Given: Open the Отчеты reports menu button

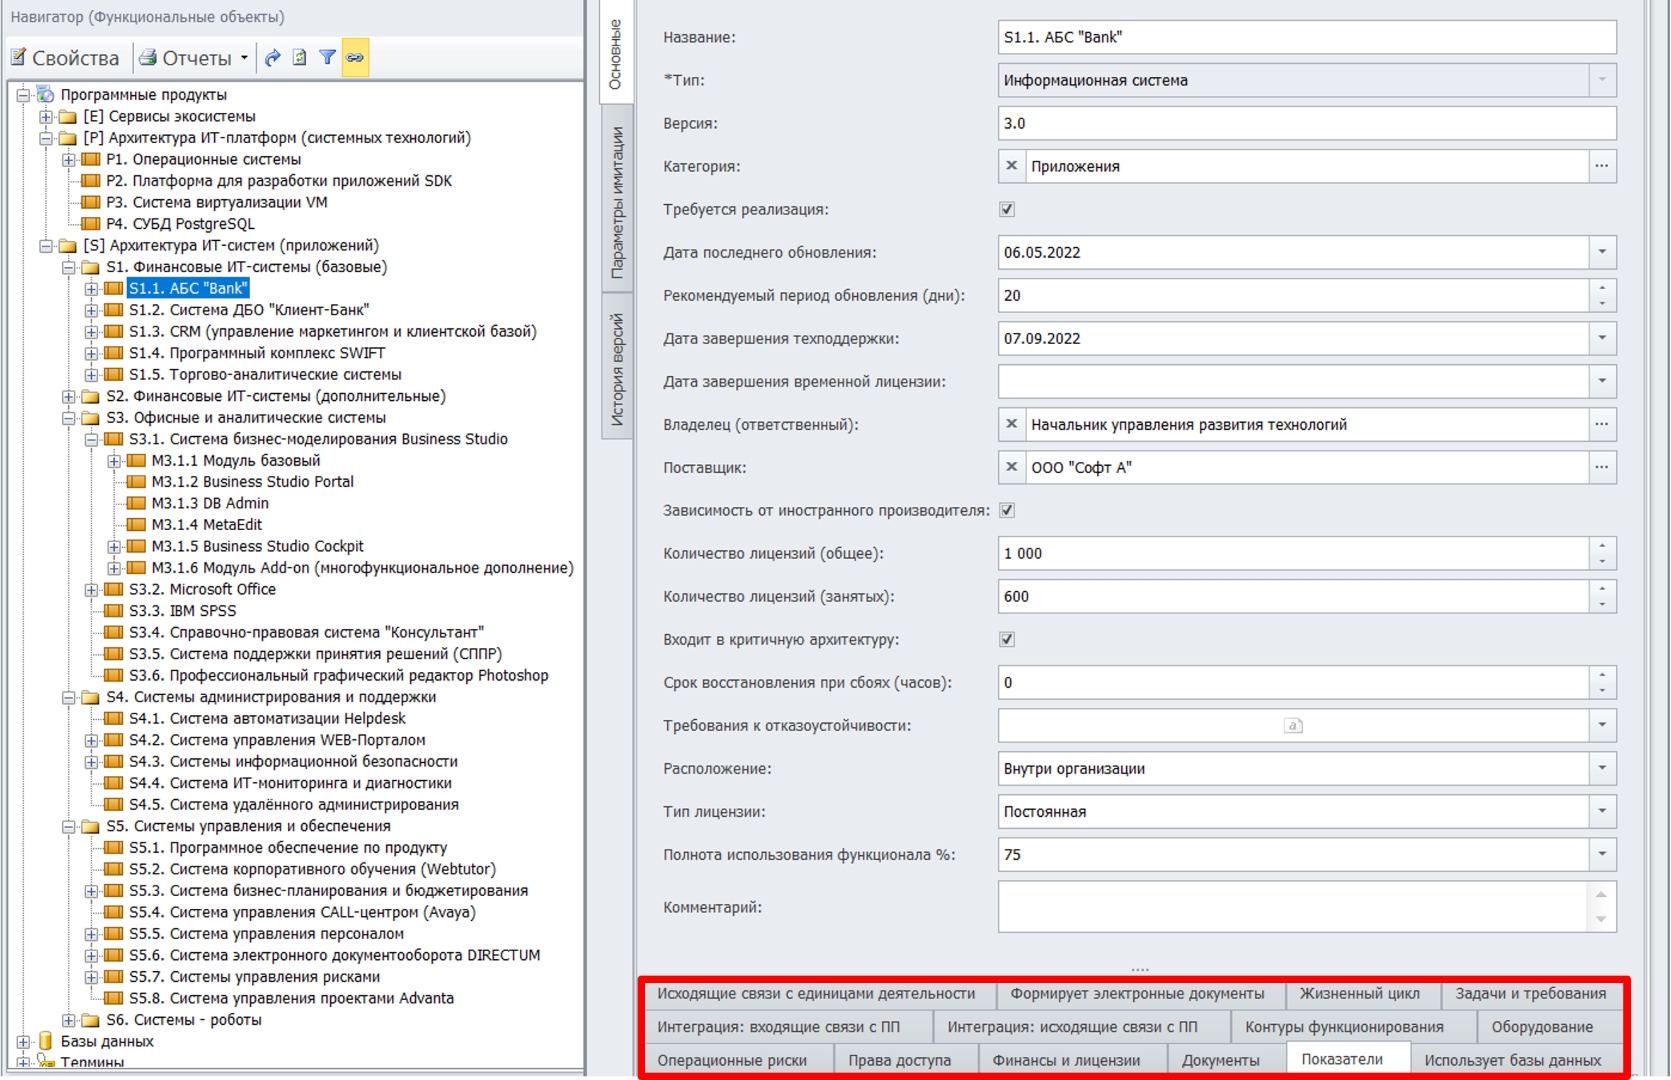Looking at the screenshot, I should tap(193, 58).
